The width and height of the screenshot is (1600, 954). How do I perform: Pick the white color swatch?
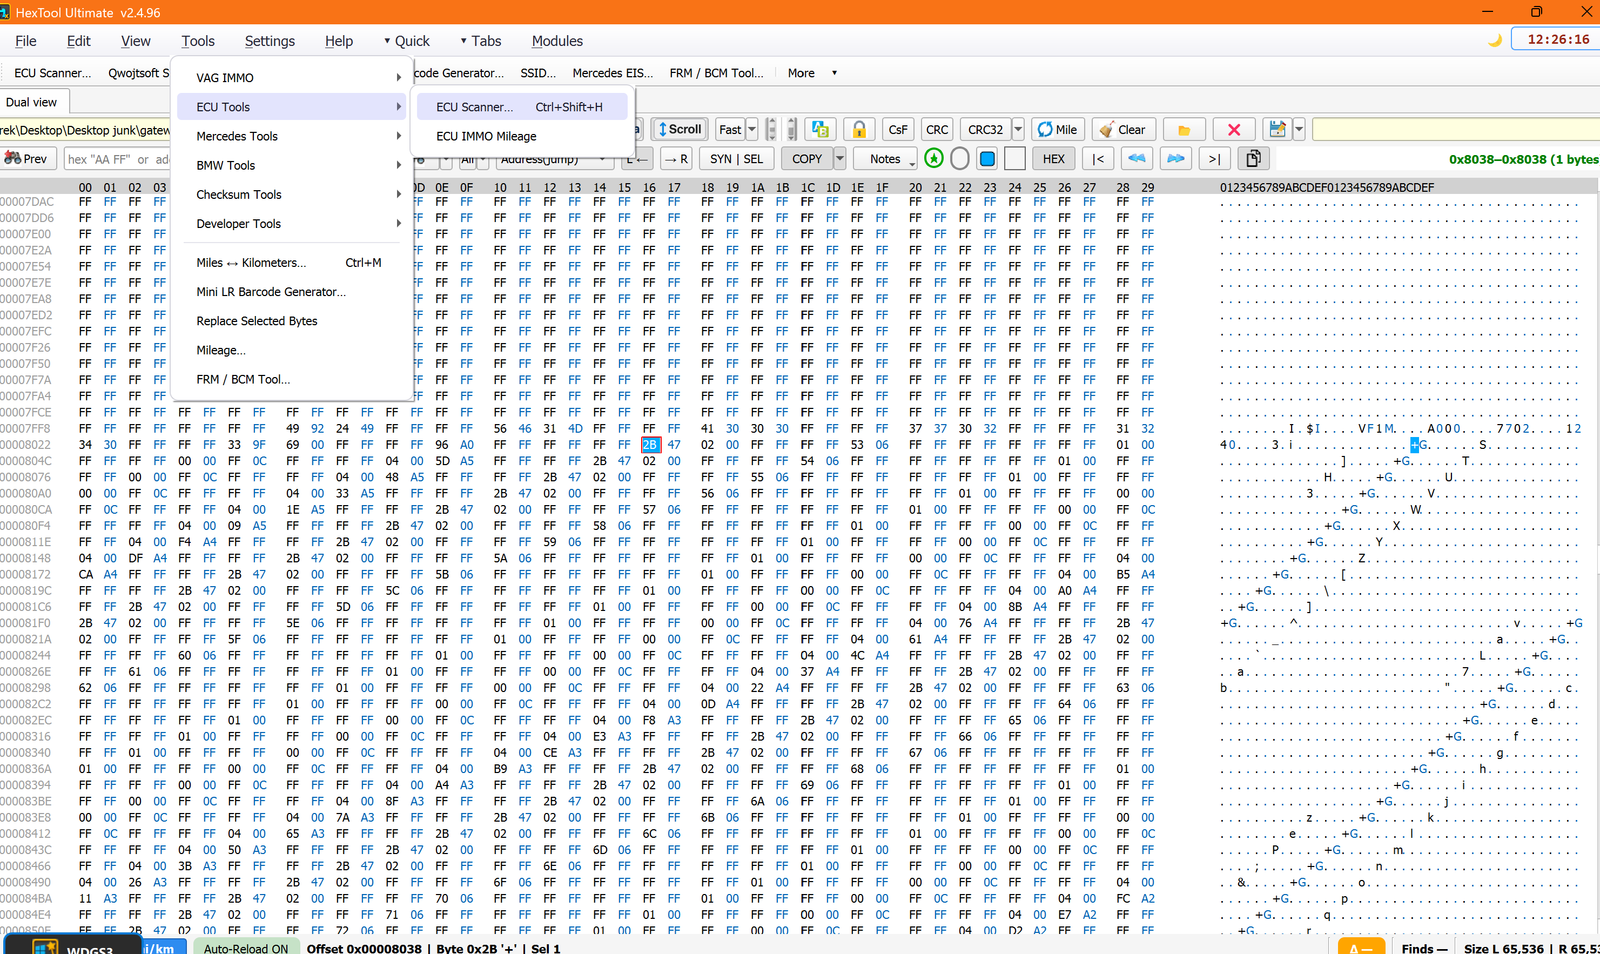coord(1015,158)
